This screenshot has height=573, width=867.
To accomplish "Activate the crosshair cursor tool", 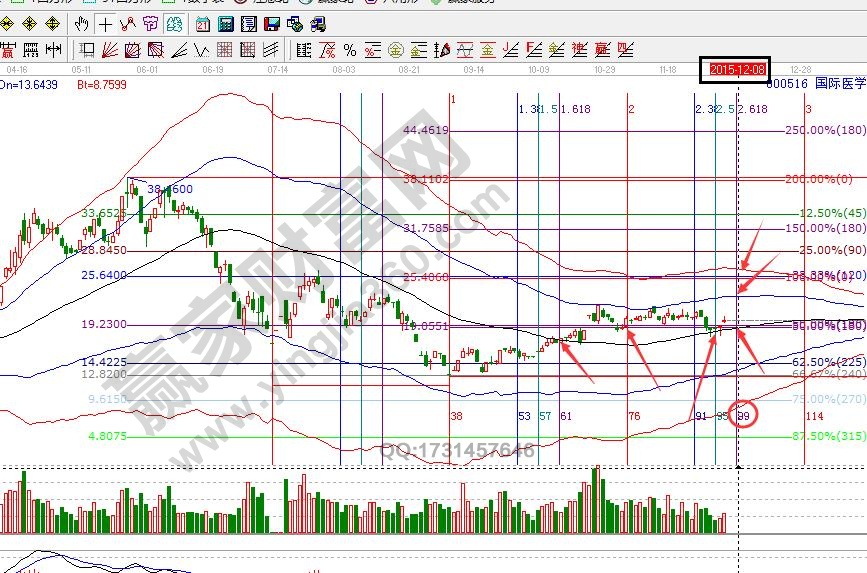I will [103, 23].
